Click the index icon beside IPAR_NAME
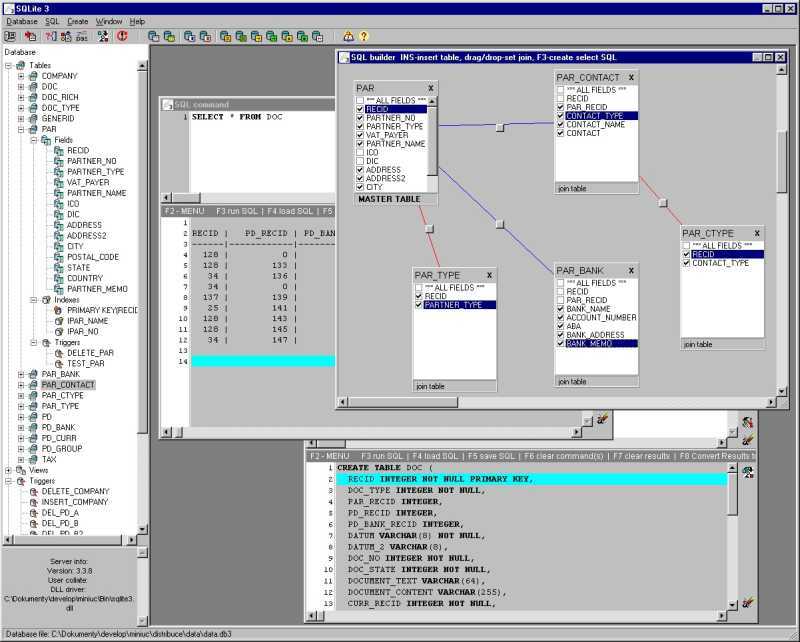Image resolution: width=800 pixels, height=642 pixels. point(59,321)
